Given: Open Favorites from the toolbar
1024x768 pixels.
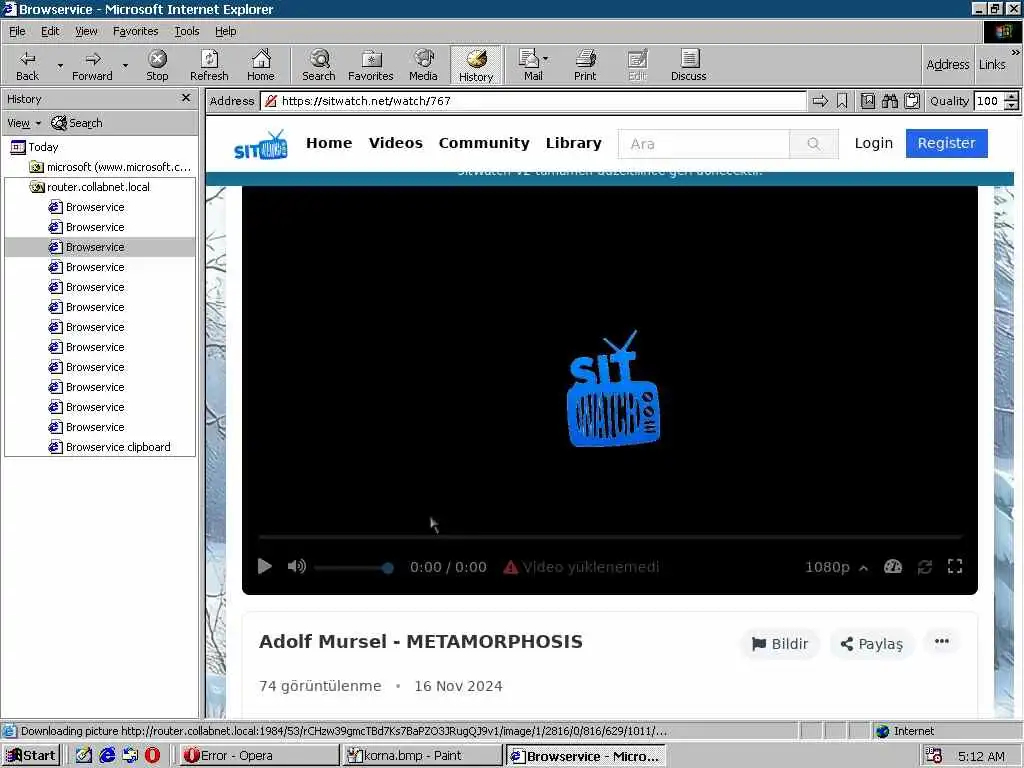Looking at the screenshot, I should point(371,65).
